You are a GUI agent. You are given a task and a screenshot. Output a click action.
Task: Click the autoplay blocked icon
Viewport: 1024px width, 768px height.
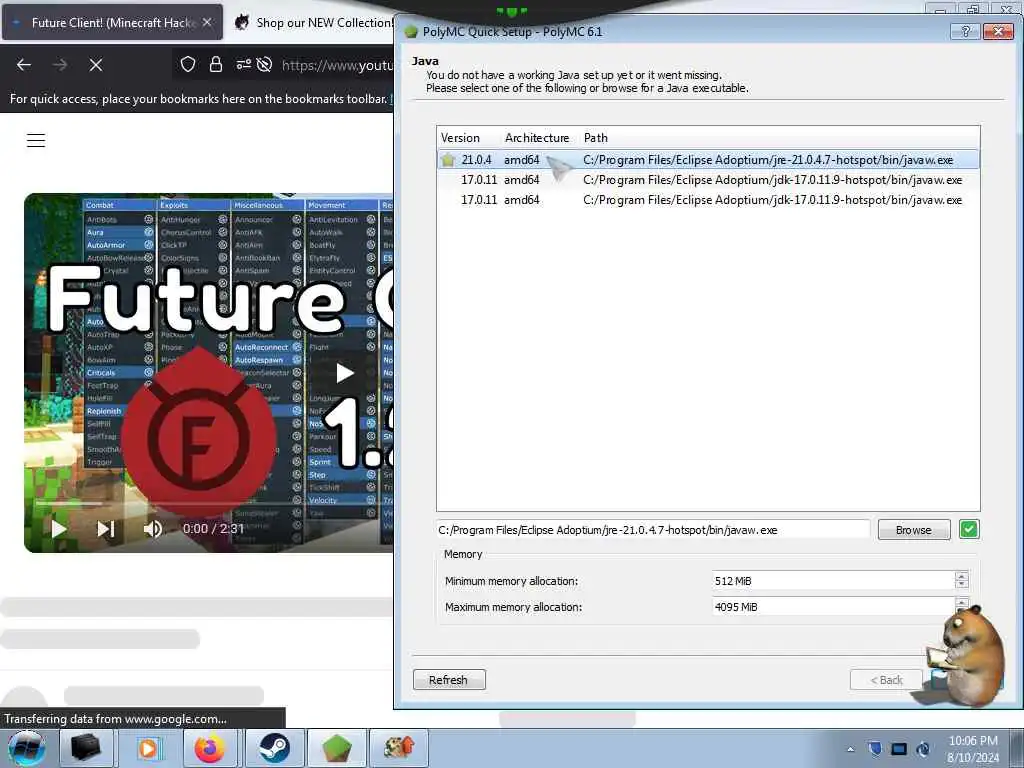point(264,64)
